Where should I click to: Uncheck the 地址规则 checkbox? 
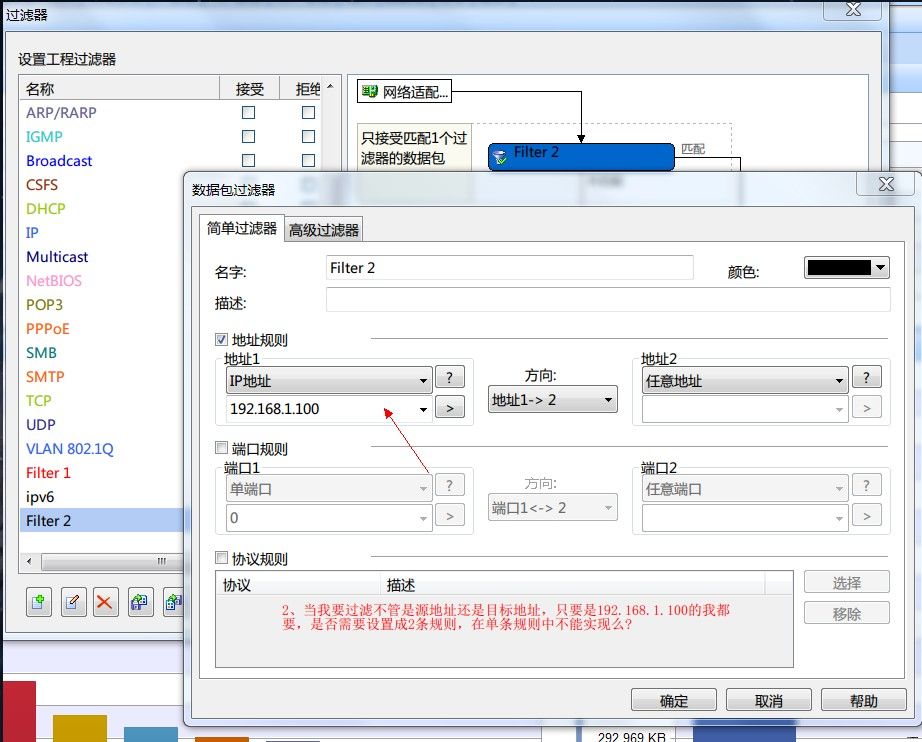pos(222,340)
